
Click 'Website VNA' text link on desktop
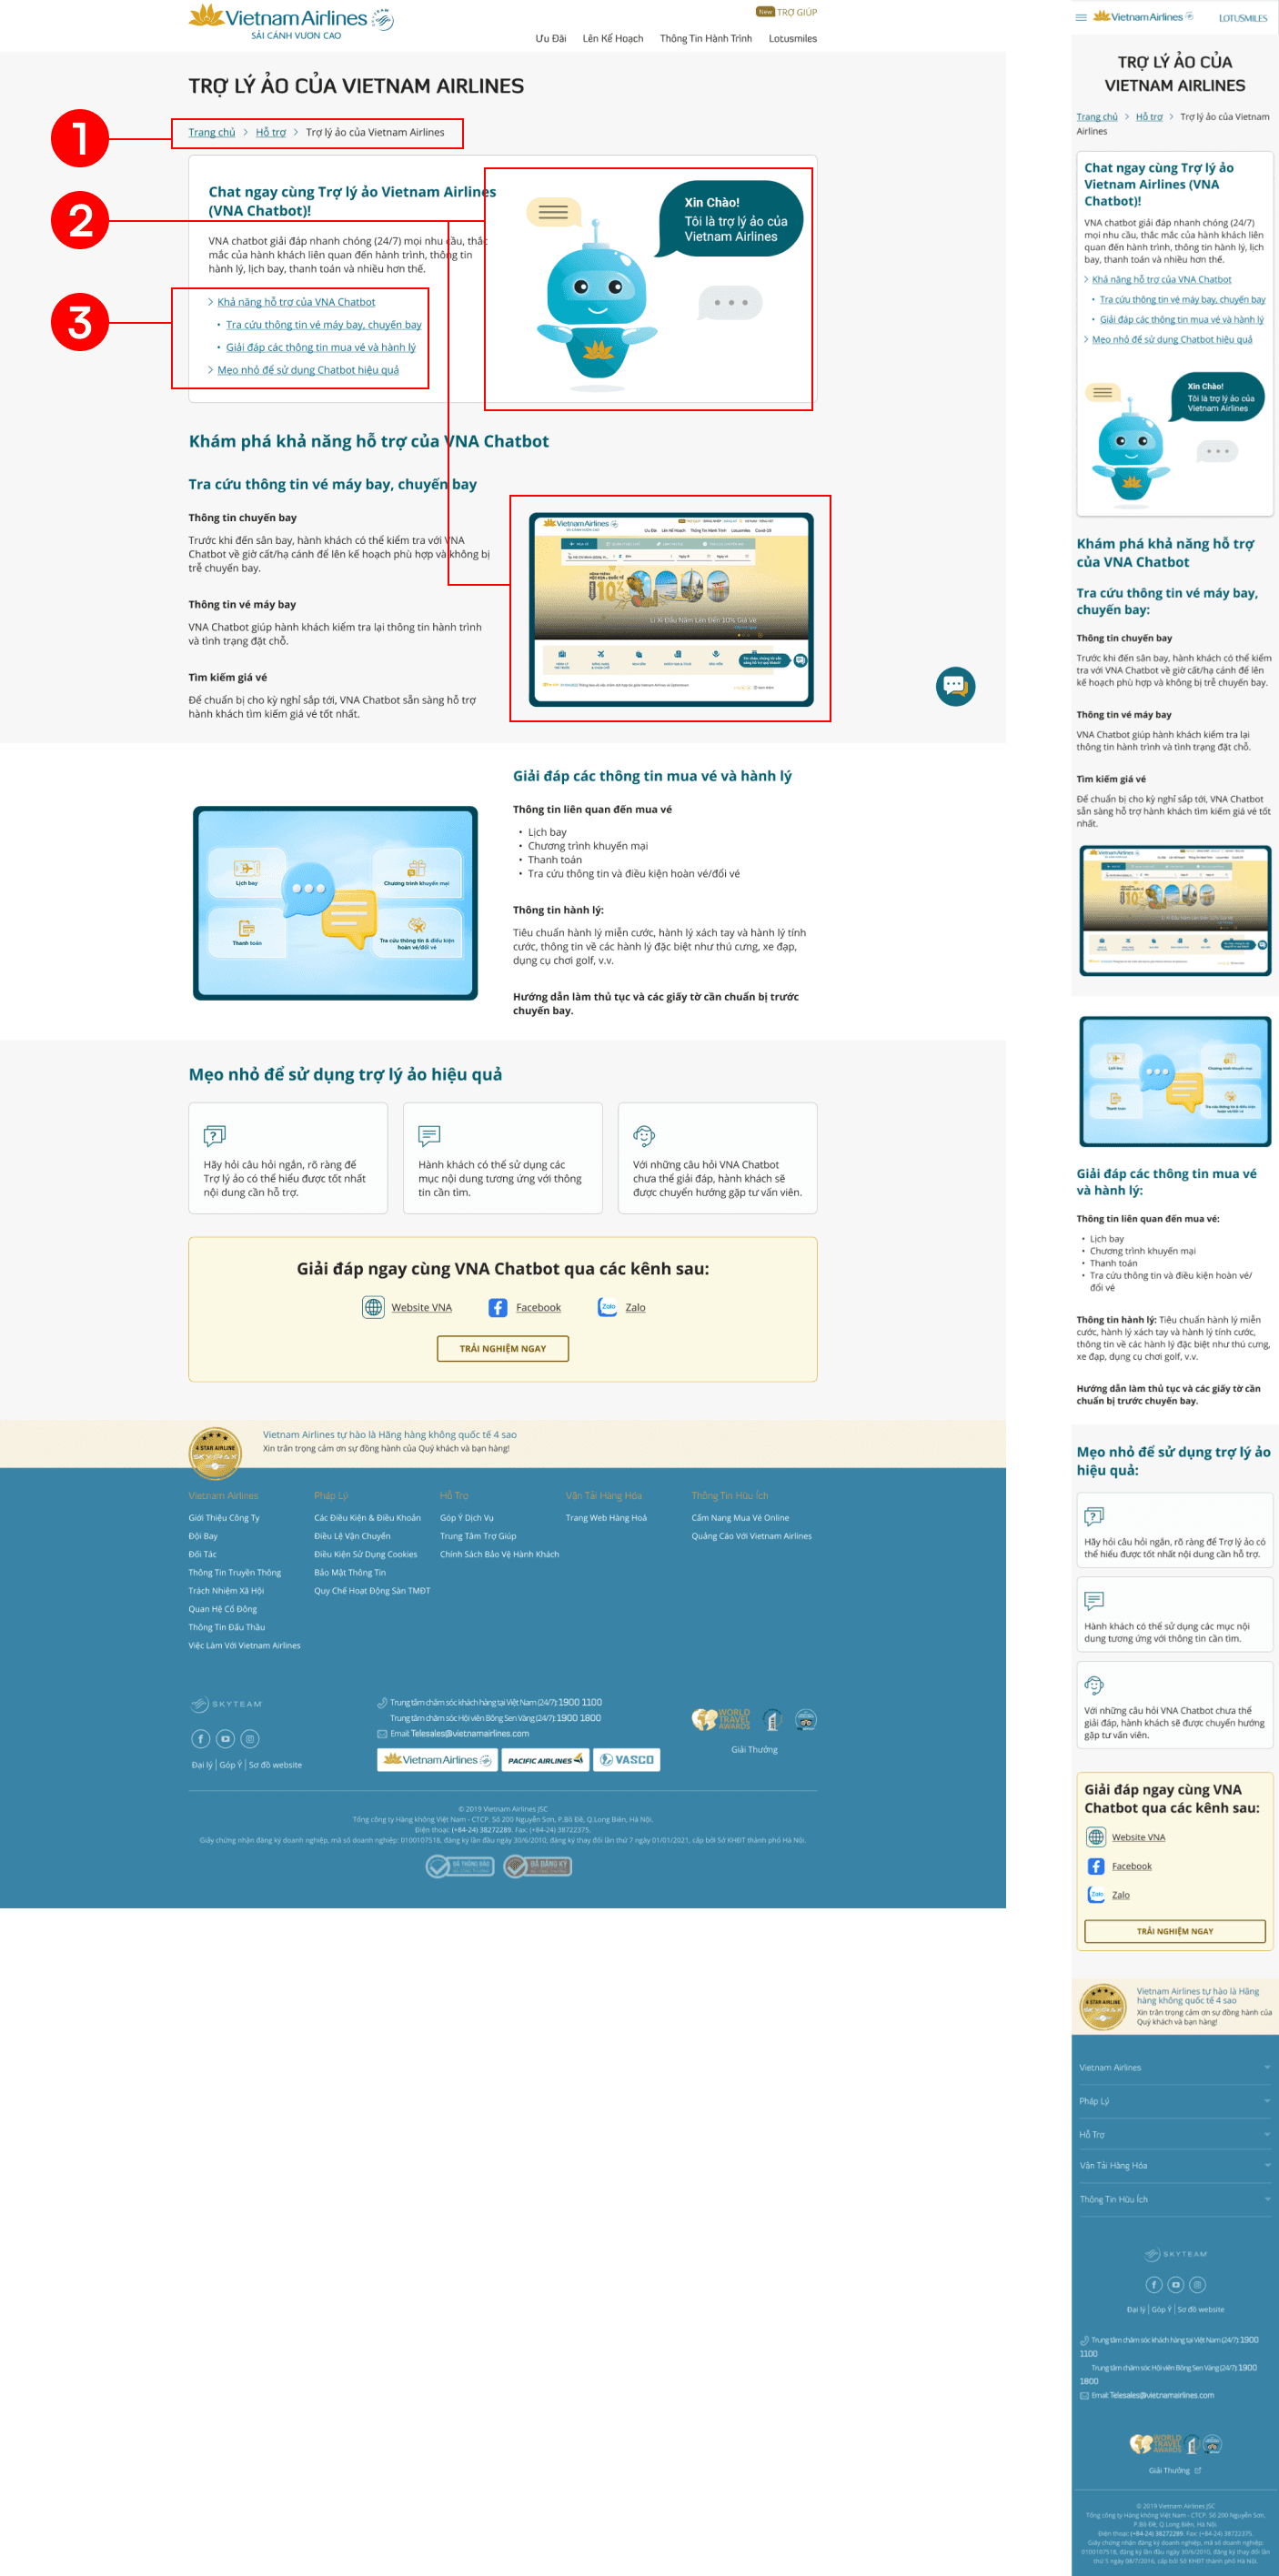pyautogui.click(x=421, y=1308)
